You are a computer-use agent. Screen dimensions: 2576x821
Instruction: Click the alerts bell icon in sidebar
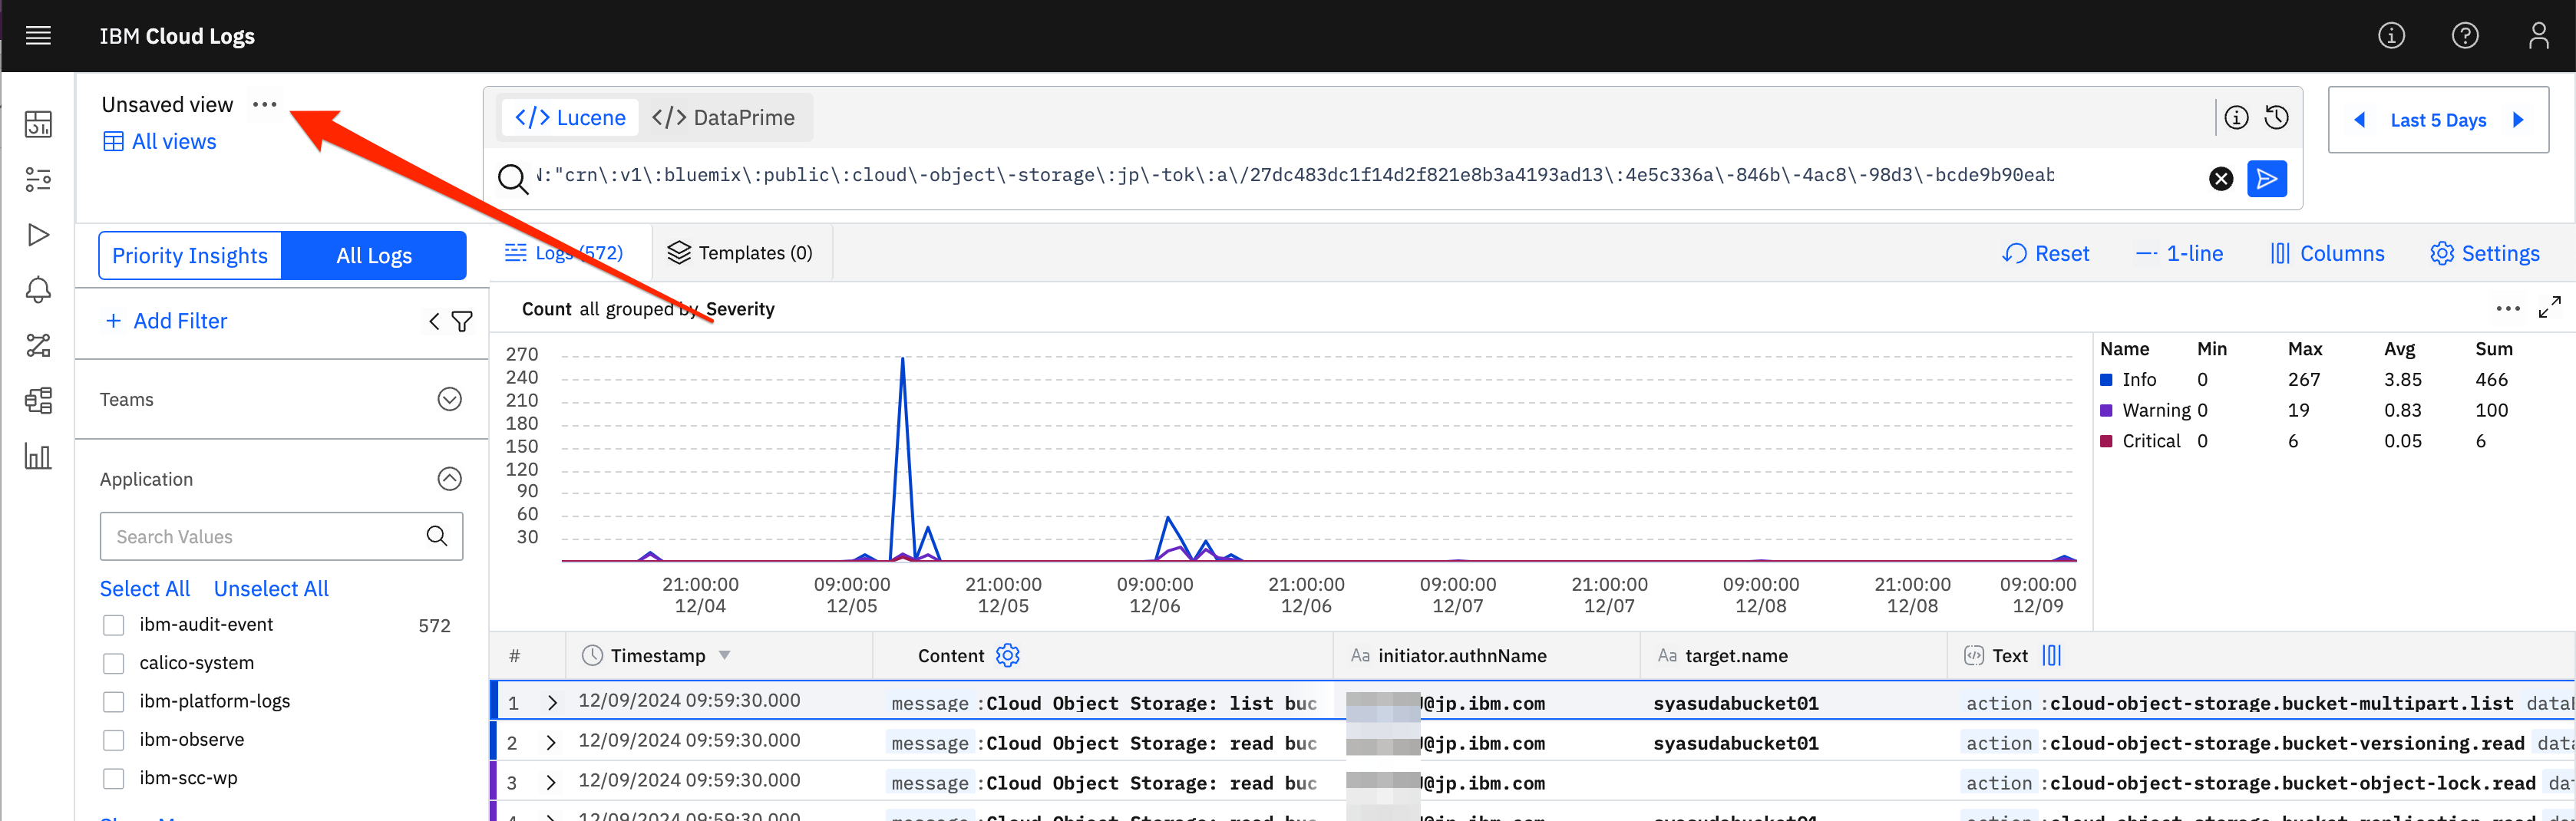pyautogui.click(x=38, y=290)
